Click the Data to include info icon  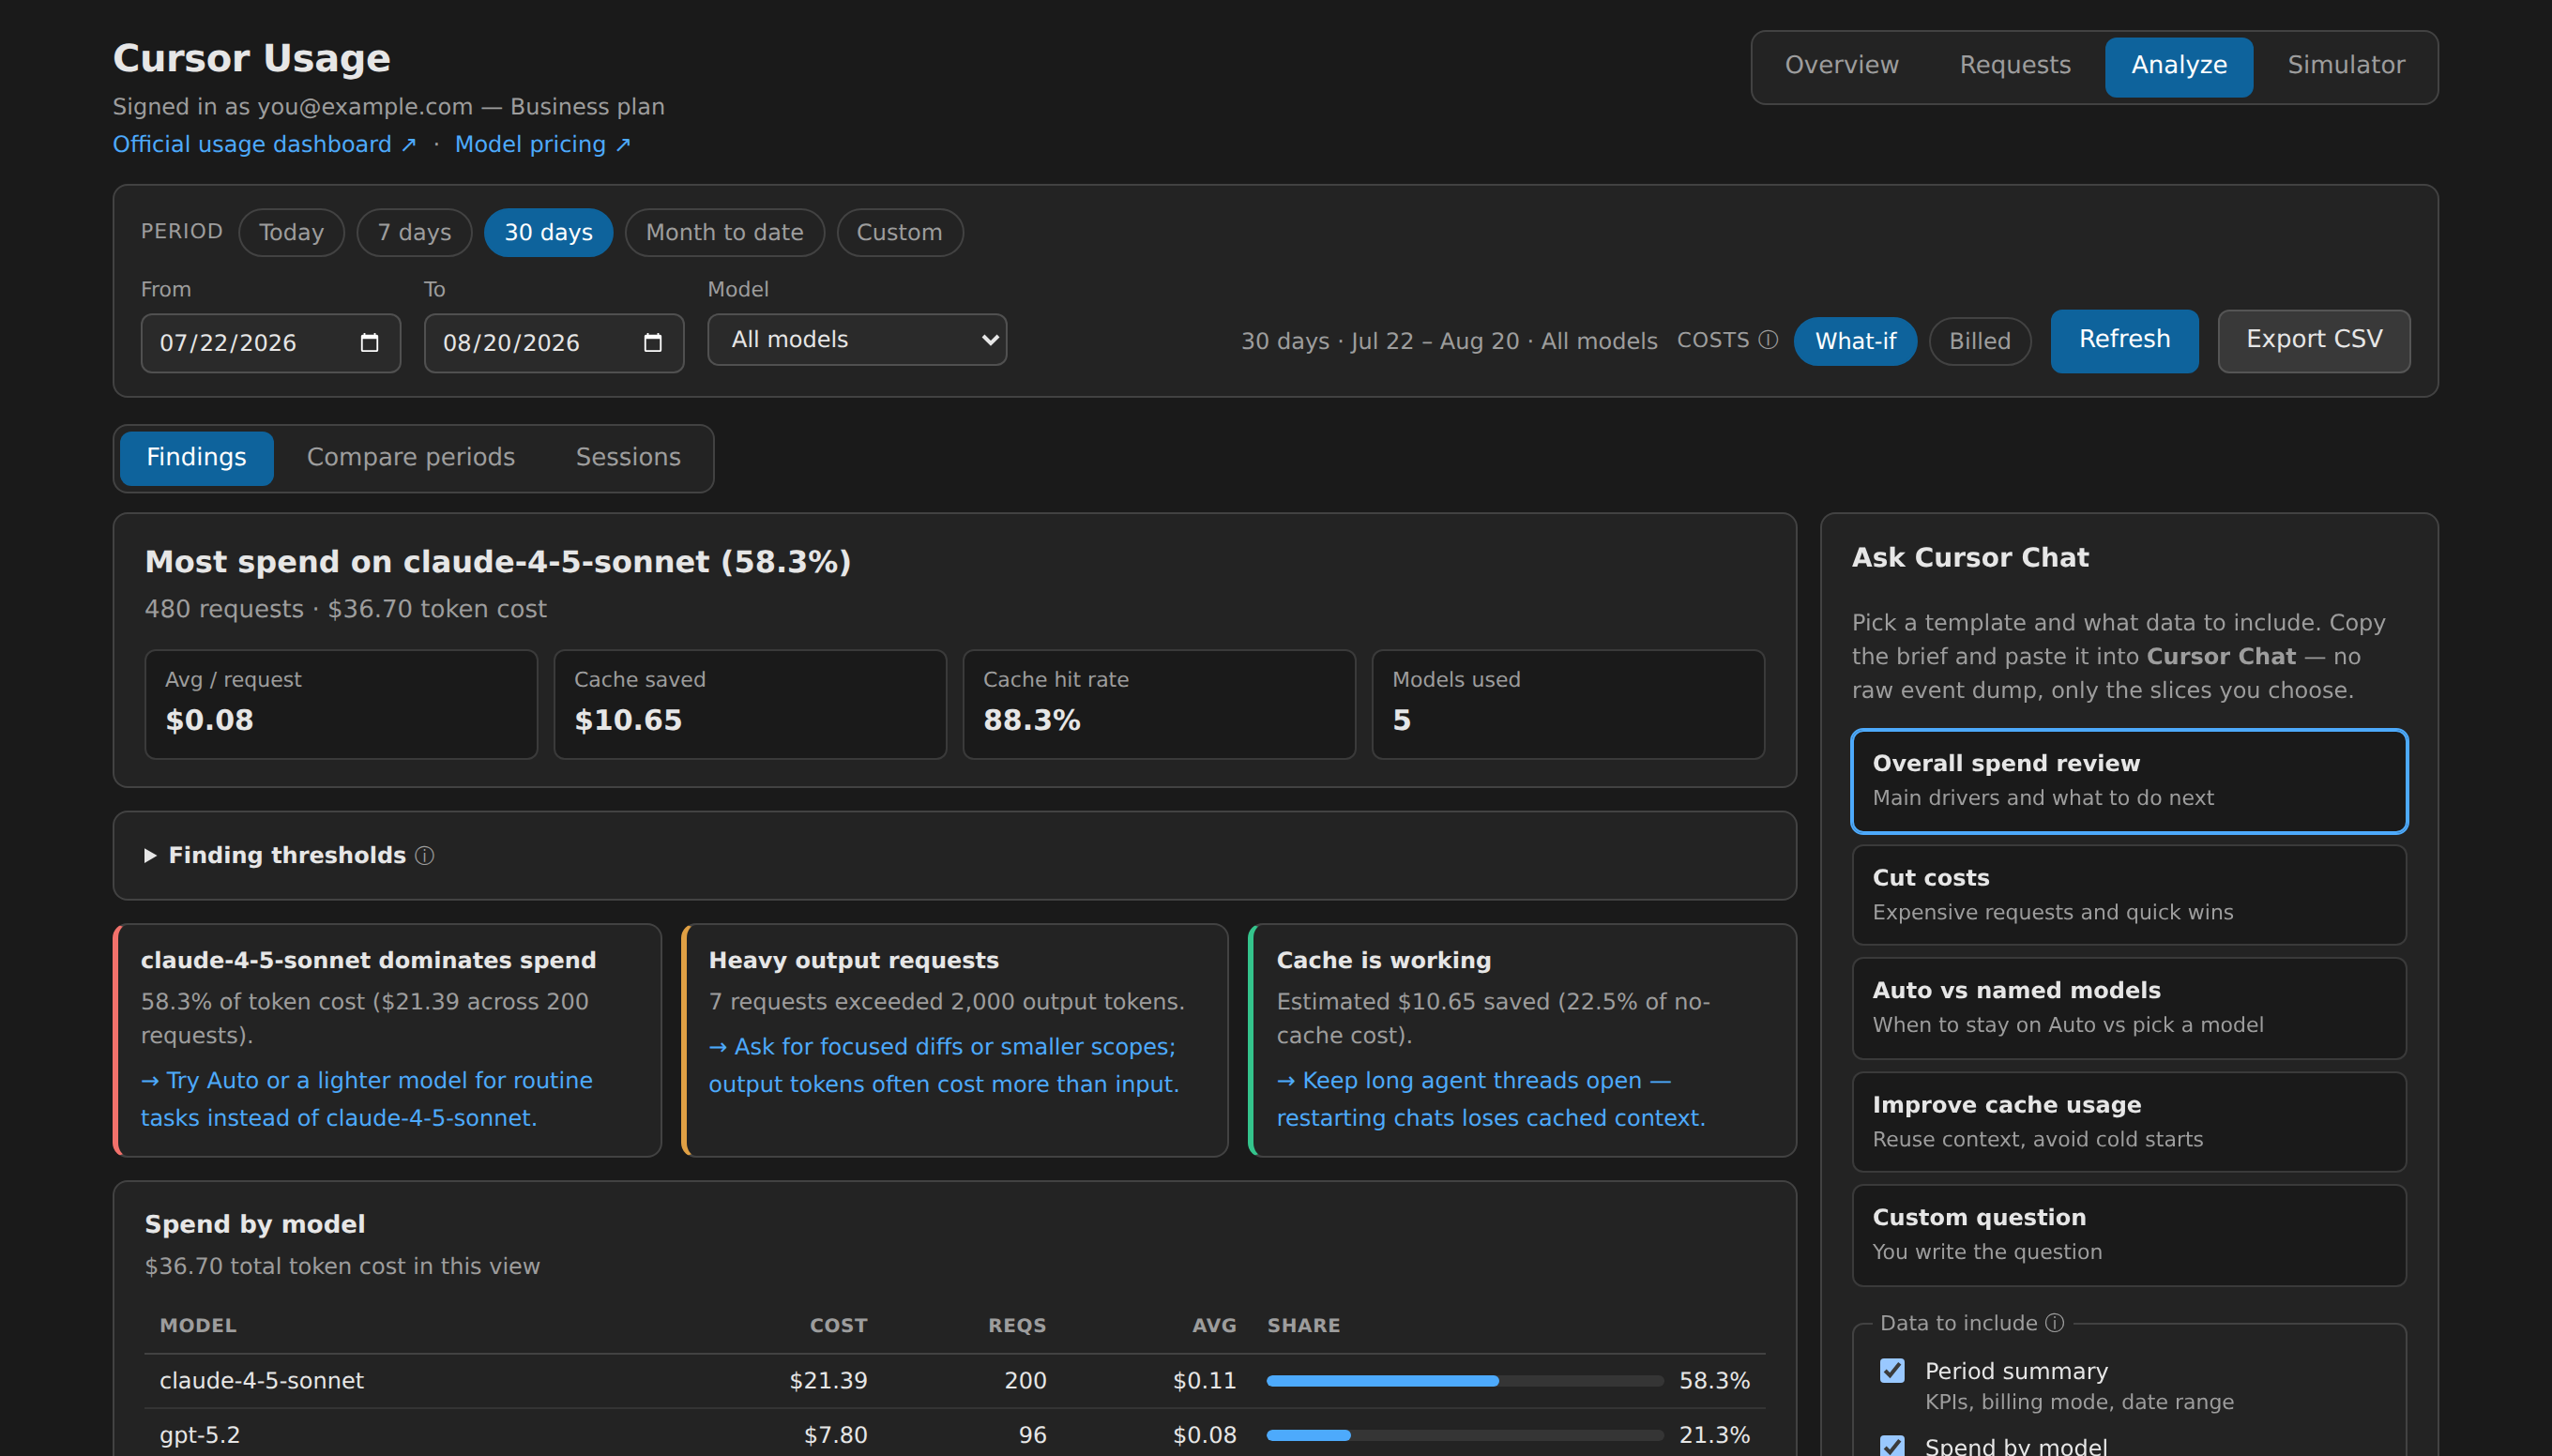2054,1323
